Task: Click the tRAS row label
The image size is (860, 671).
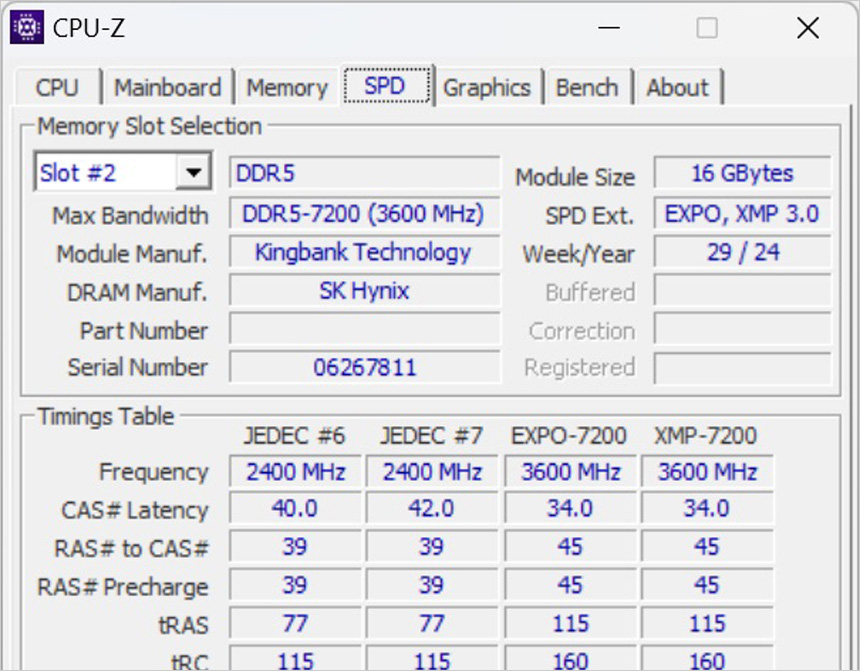Action: coord(184,625)
